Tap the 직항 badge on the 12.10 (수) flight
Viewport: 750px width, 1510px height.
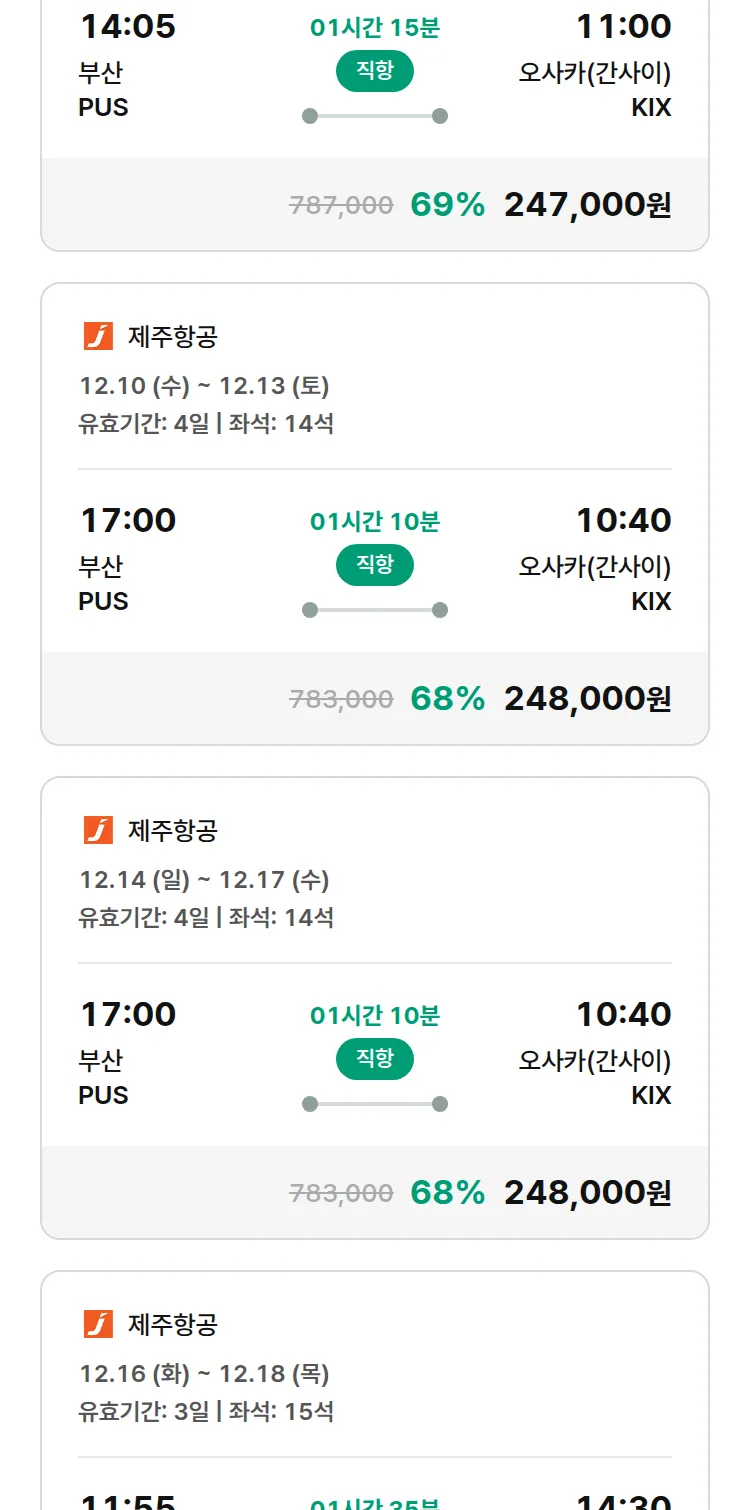[x=375, y=565]
